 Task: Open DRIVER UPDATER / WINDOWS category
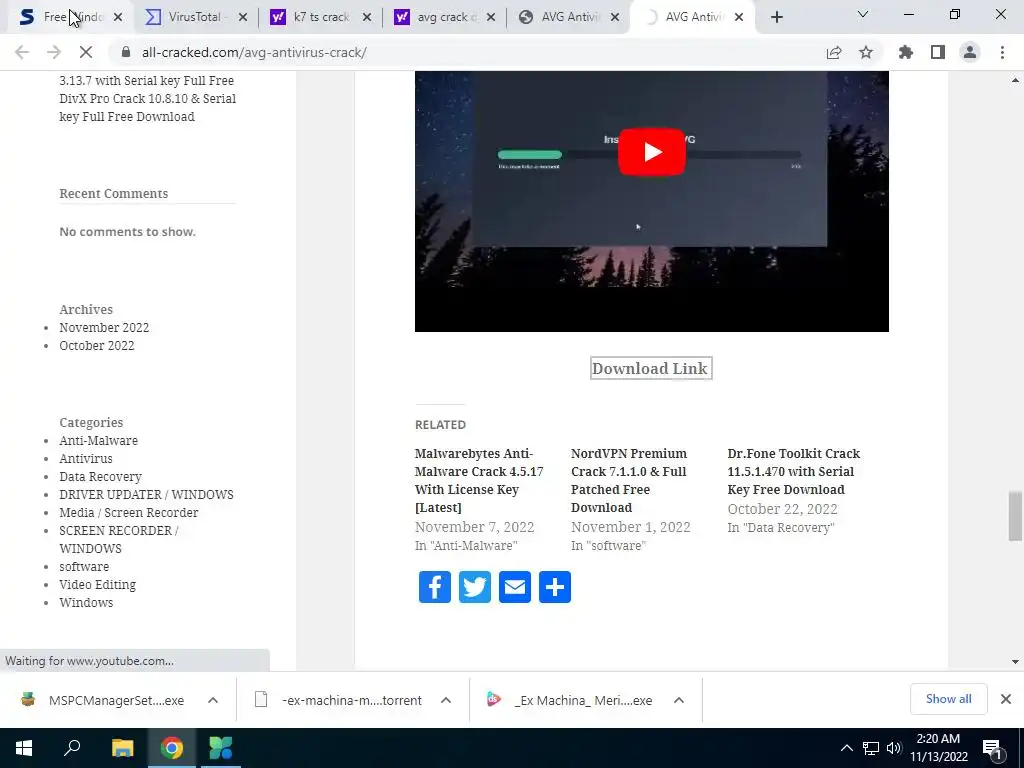(146, 494)
